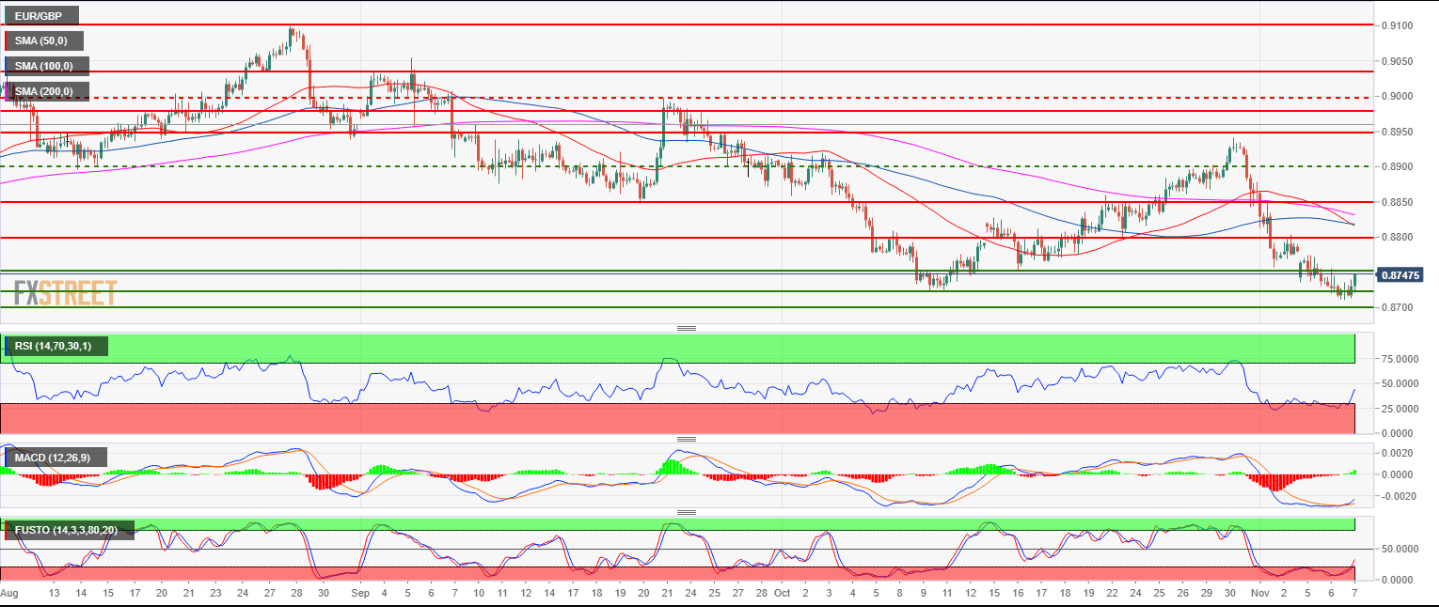
Task: Grab the resize handle above the FUSTO pane
Action: (686, 512)
